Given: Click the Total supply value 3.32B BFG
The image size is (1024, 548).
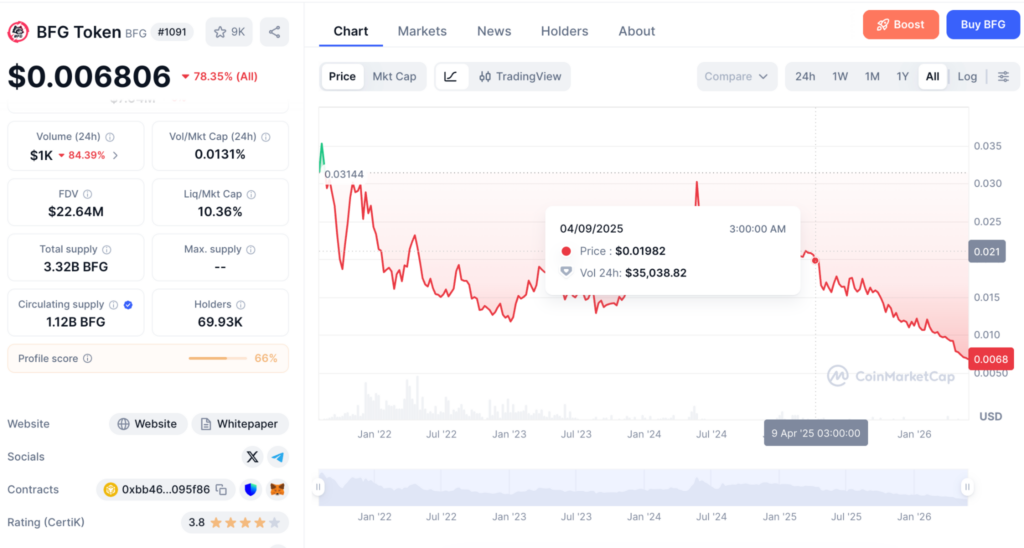Looking at the screenshot, I should (x=76, y=267).
